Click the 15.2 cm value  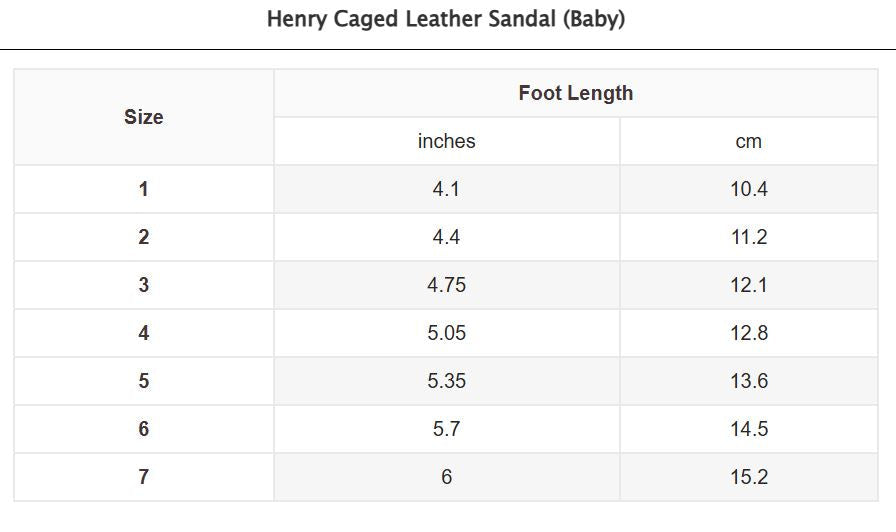(x=748, y=477)
